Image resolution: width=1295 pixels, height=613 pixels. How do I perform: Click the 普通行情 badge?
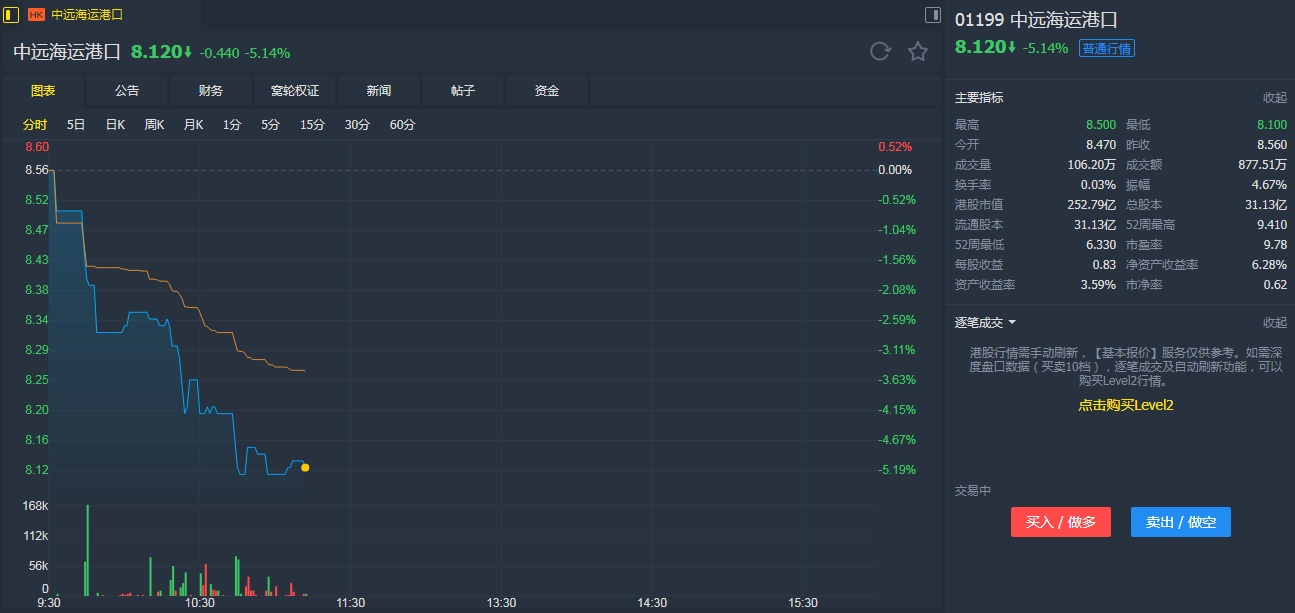[1106, 48]
